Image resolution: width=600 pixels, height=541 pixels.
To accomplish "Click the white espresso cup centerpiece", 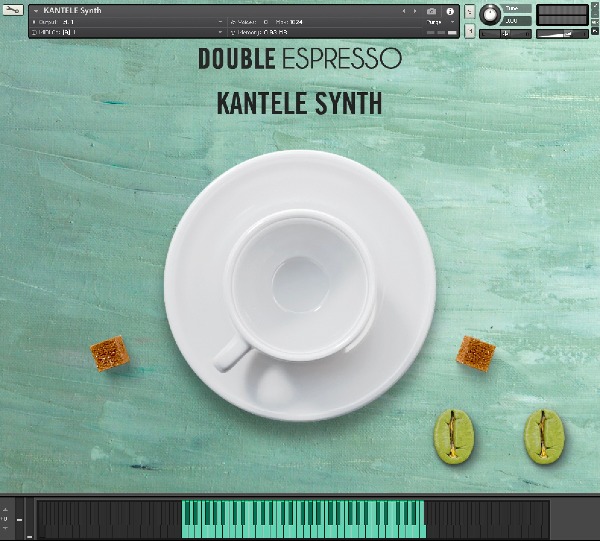I will click(x=300, y=285).
